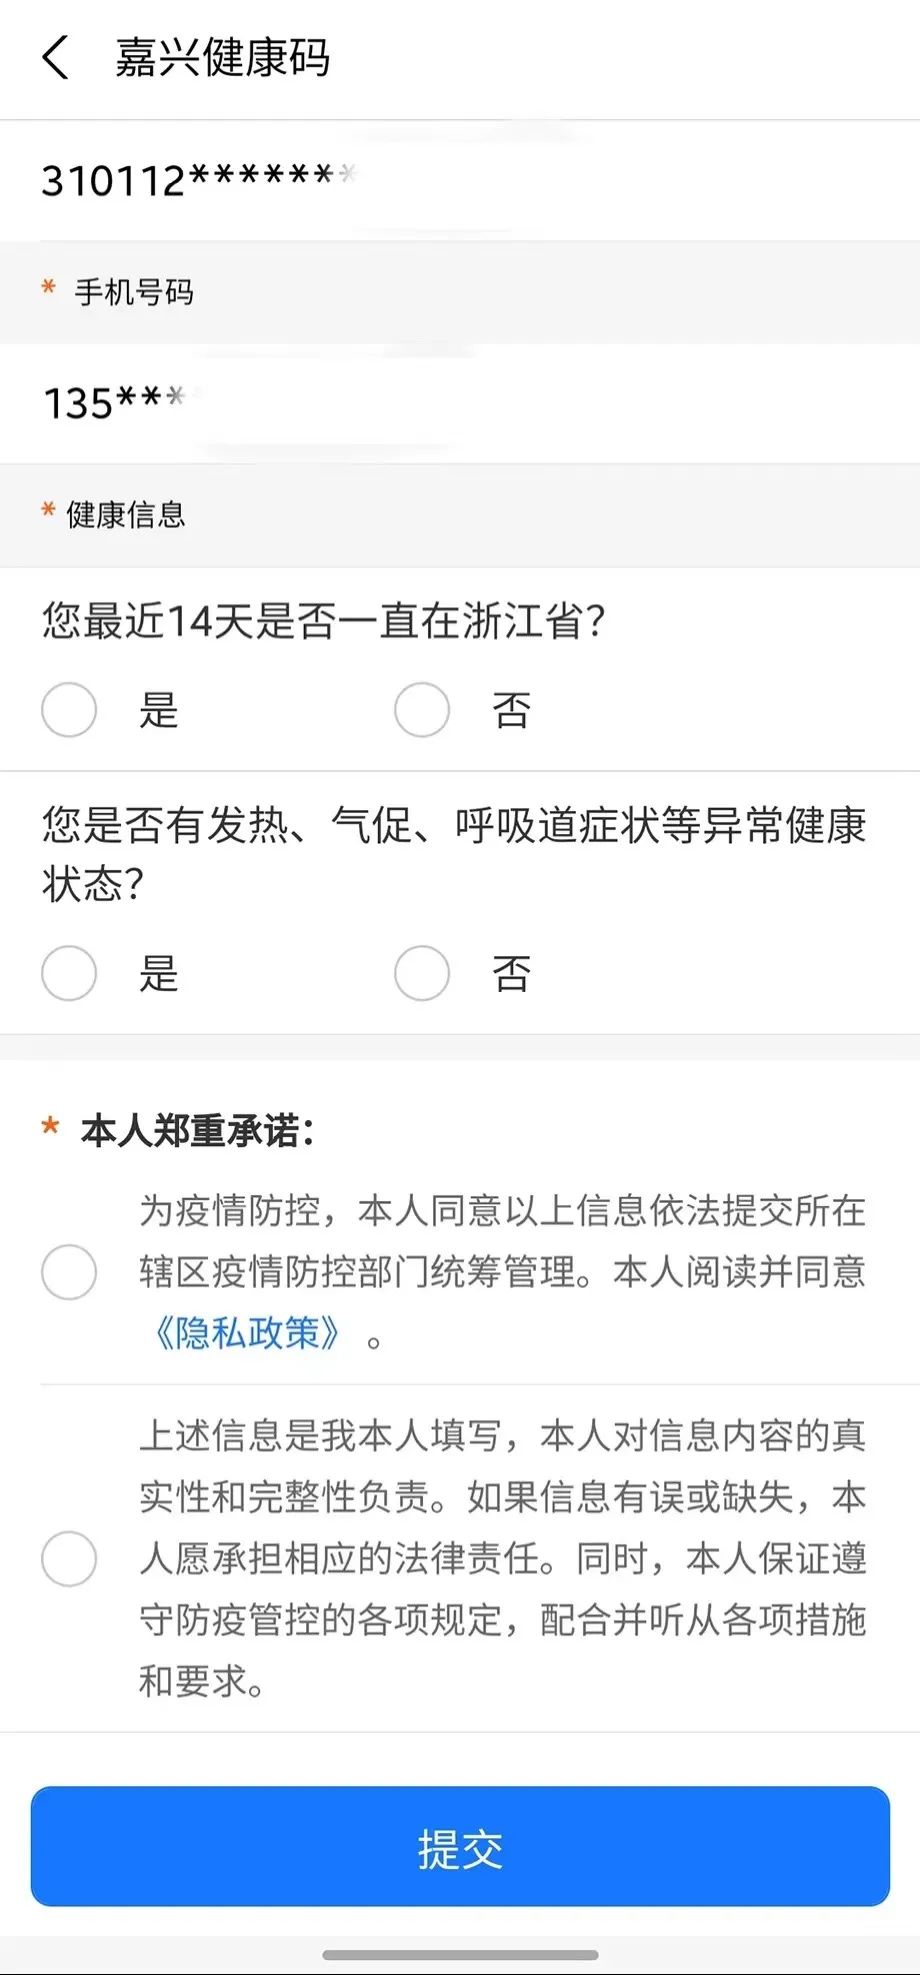Check the information authenticity pledge circle

(69, 1558)
